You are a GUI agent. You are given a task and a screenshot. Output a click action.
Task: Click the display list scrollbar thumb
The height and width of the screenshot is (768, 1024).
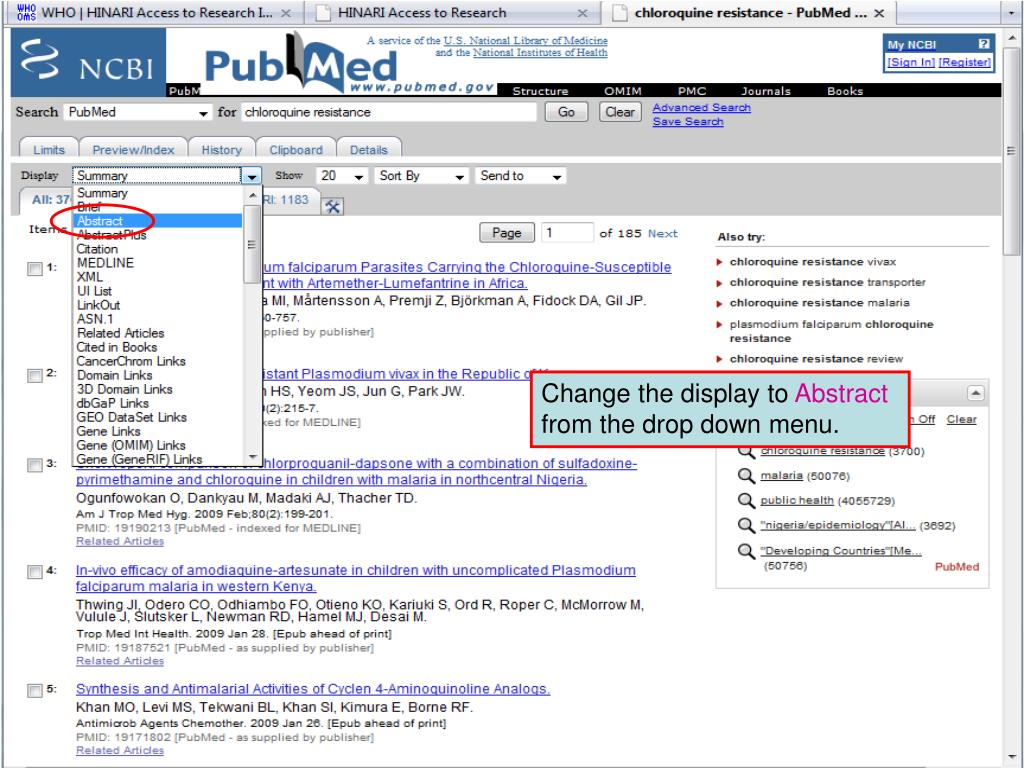click(252, 245)
